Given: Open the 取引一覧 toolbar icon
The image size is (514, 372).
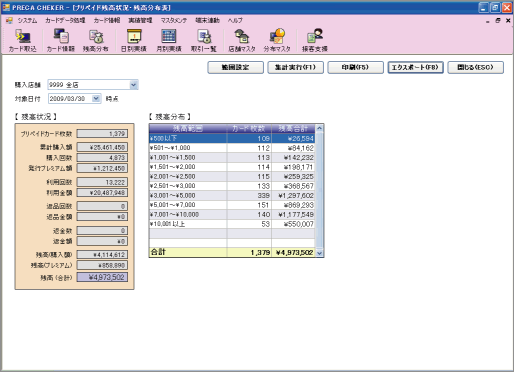Looking at the screenshot, I should click(204, 40).
